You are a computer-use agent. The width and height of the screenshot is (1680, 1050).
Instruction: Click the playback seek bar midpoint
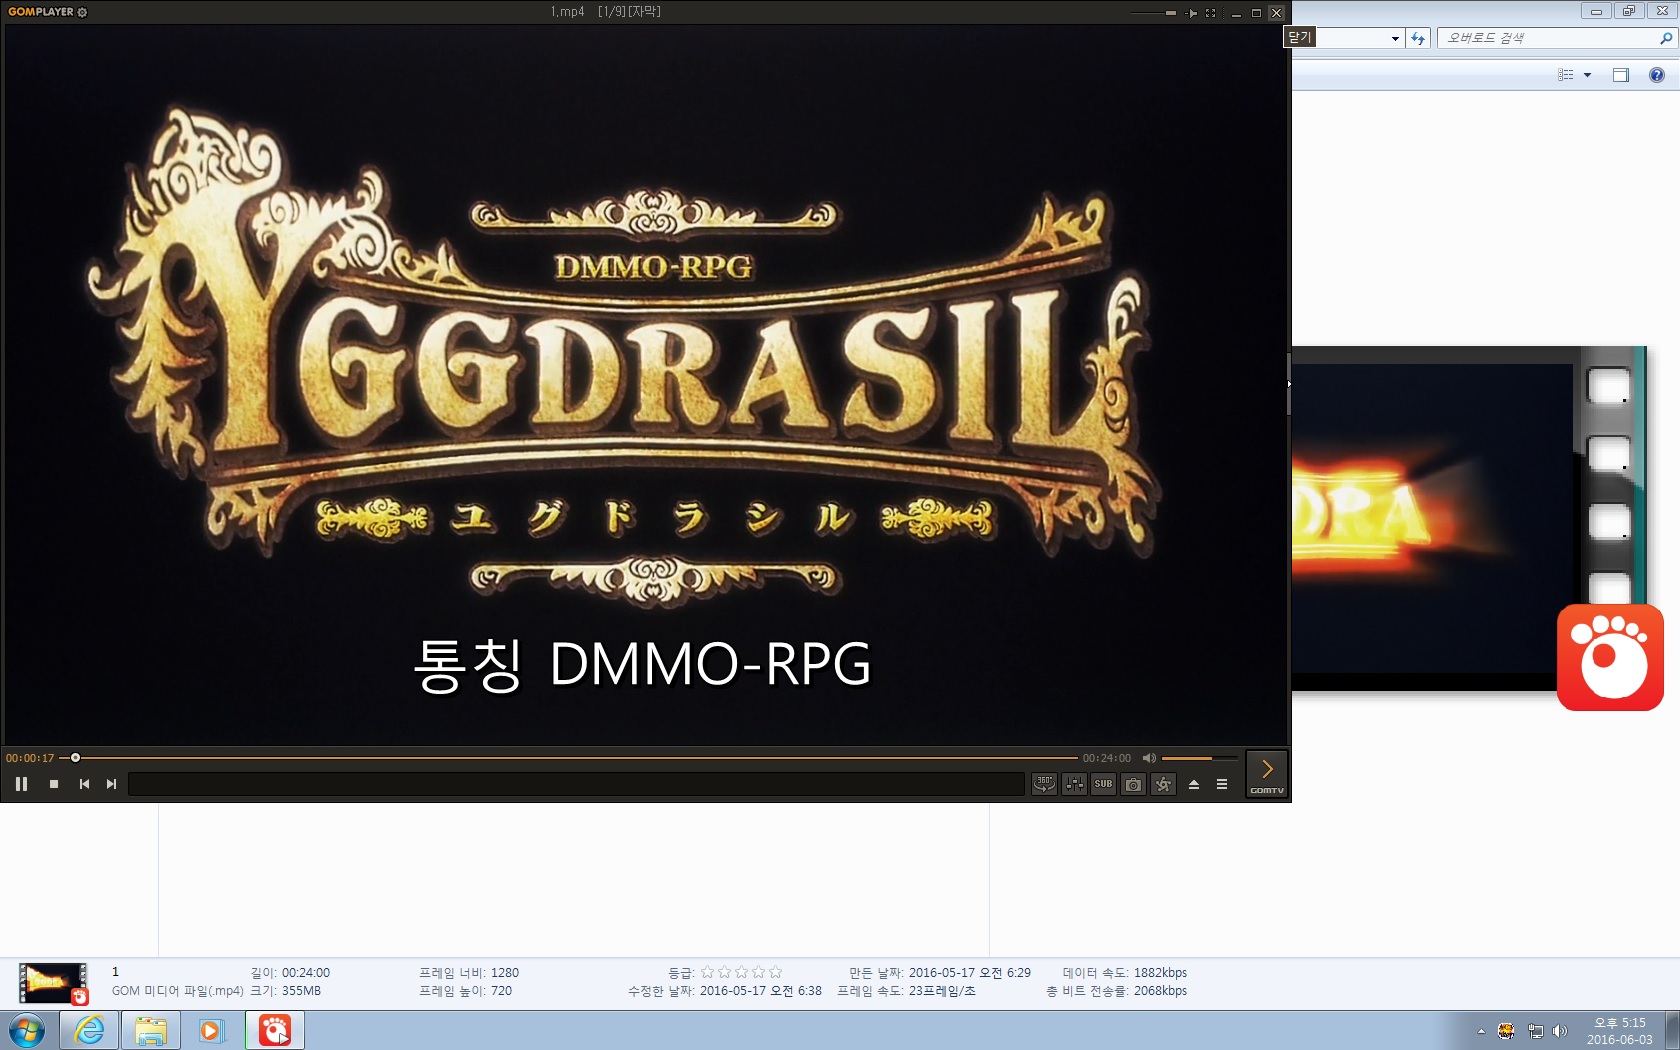[569, 758]
